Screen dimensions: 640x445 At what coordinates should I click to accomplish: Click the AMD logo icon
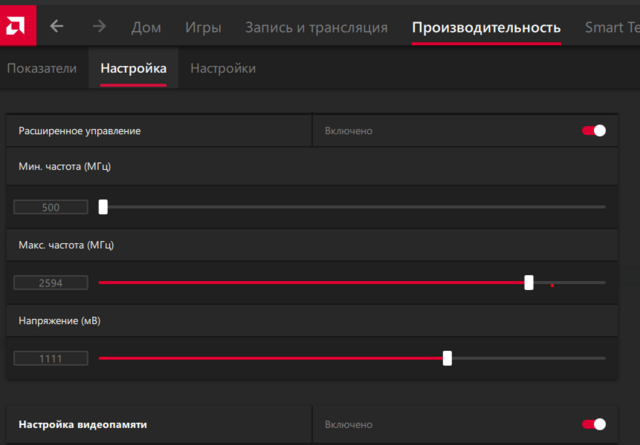point(18,25)
